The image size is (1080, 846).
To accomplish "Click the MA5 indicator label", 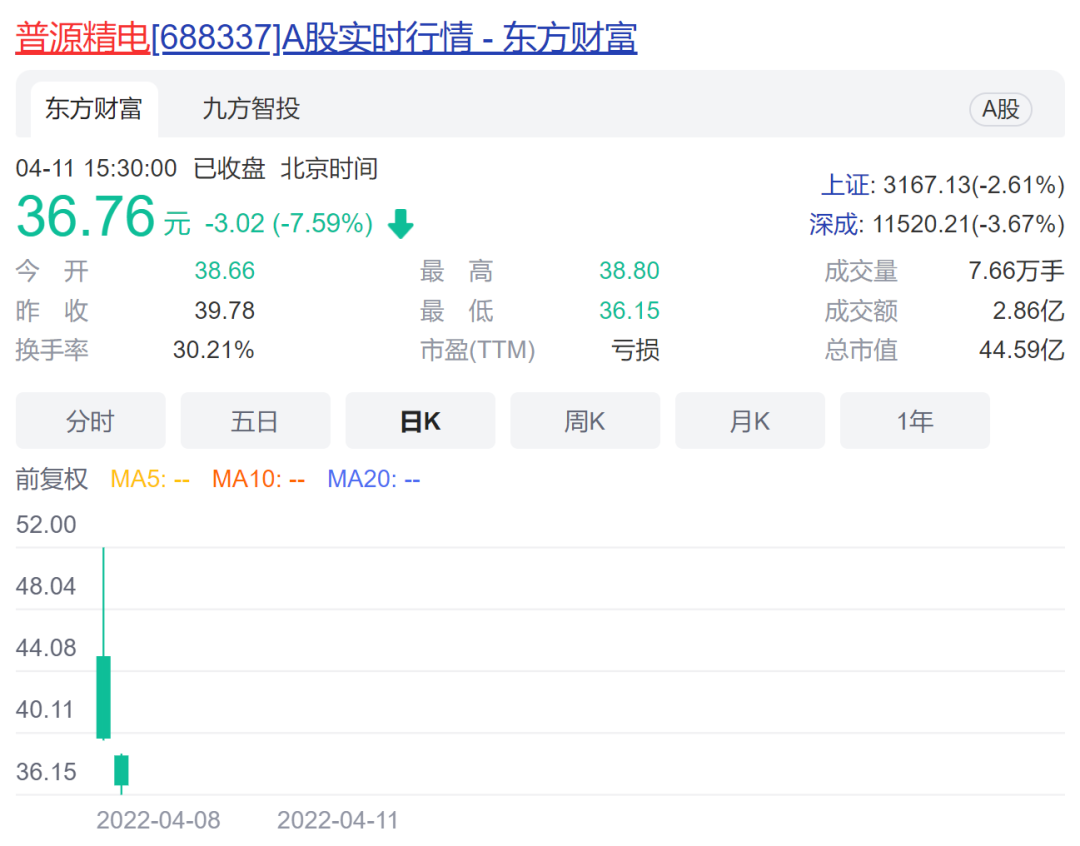I will (x=150, y=480).
